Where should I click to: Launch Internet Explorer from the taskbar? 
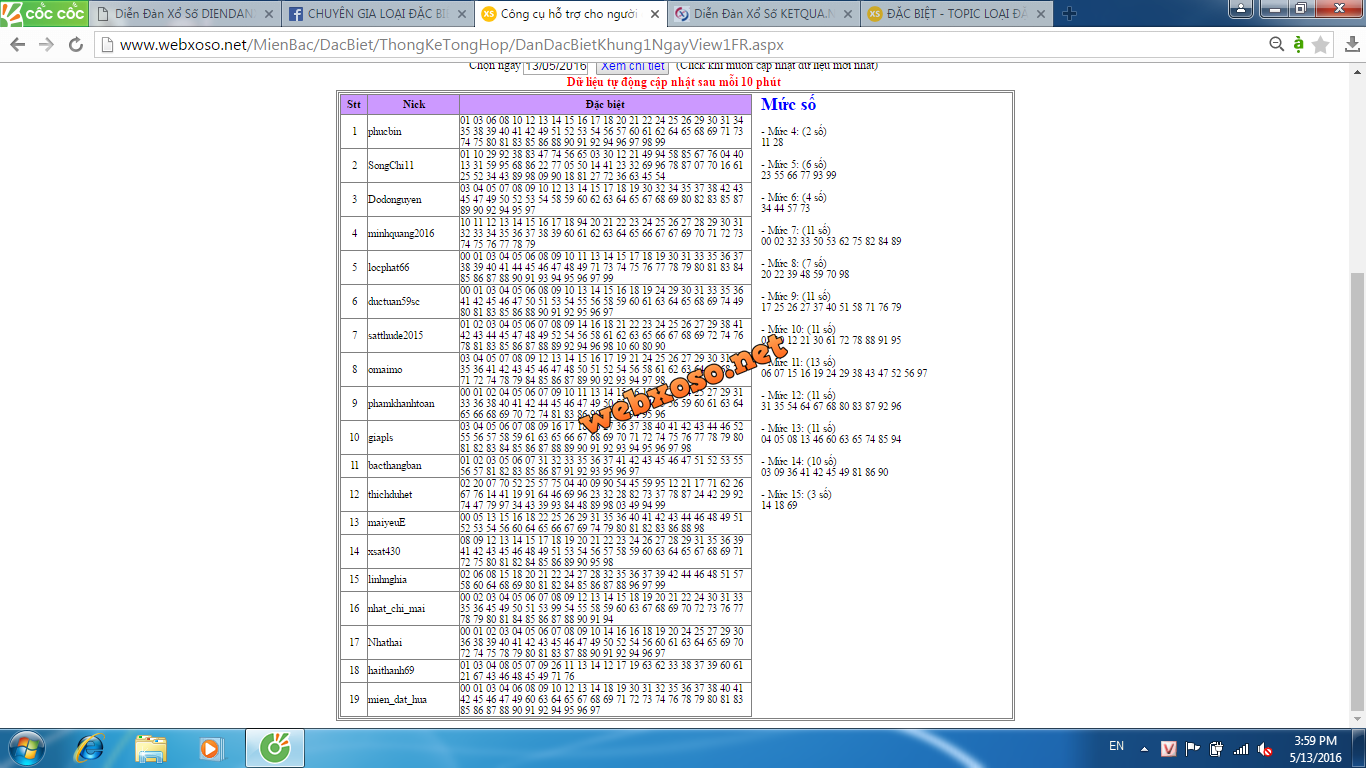tap(90, 748)
